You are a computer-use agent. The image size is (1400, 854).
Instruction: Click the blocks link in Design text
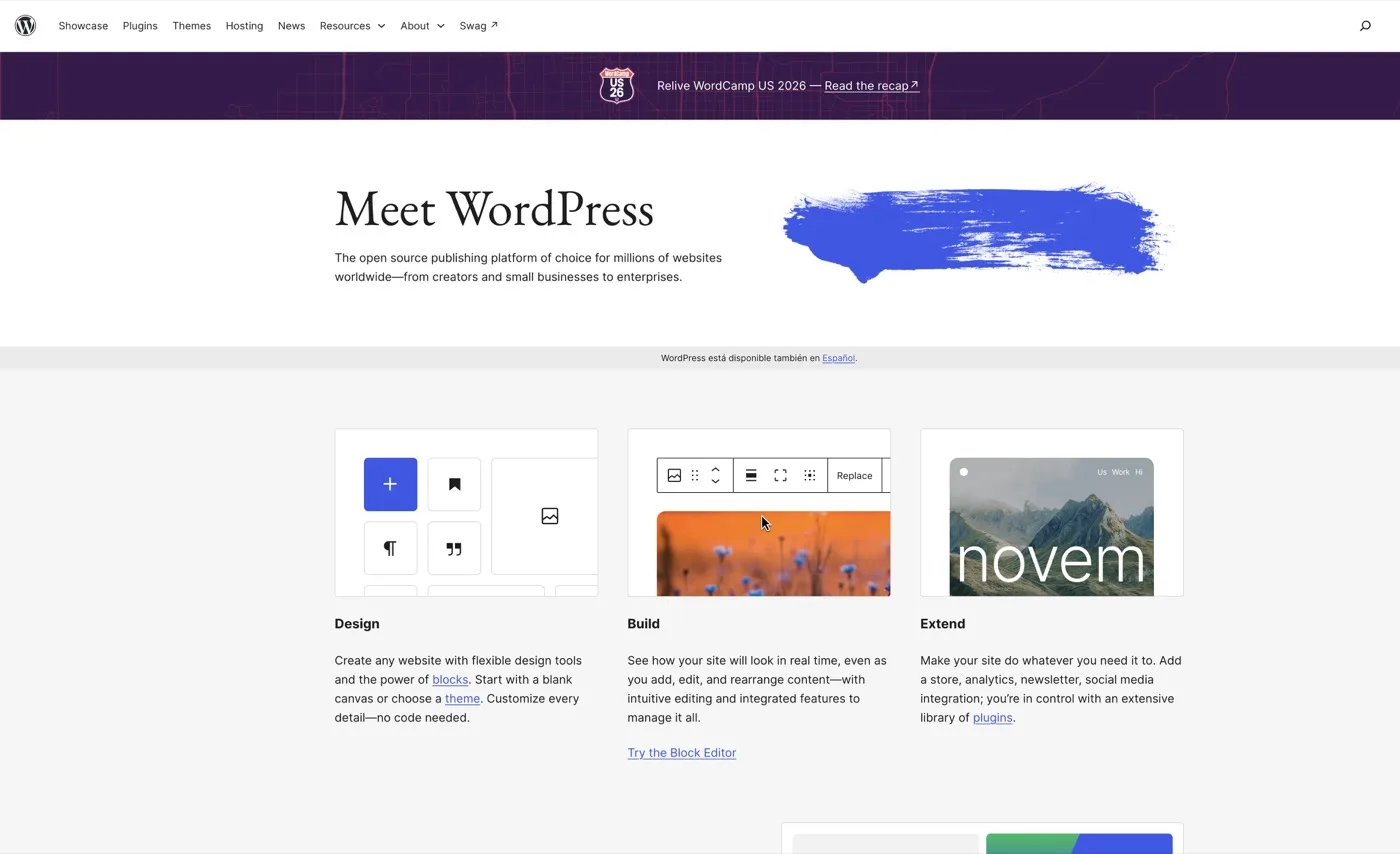(x=450, y=680)
